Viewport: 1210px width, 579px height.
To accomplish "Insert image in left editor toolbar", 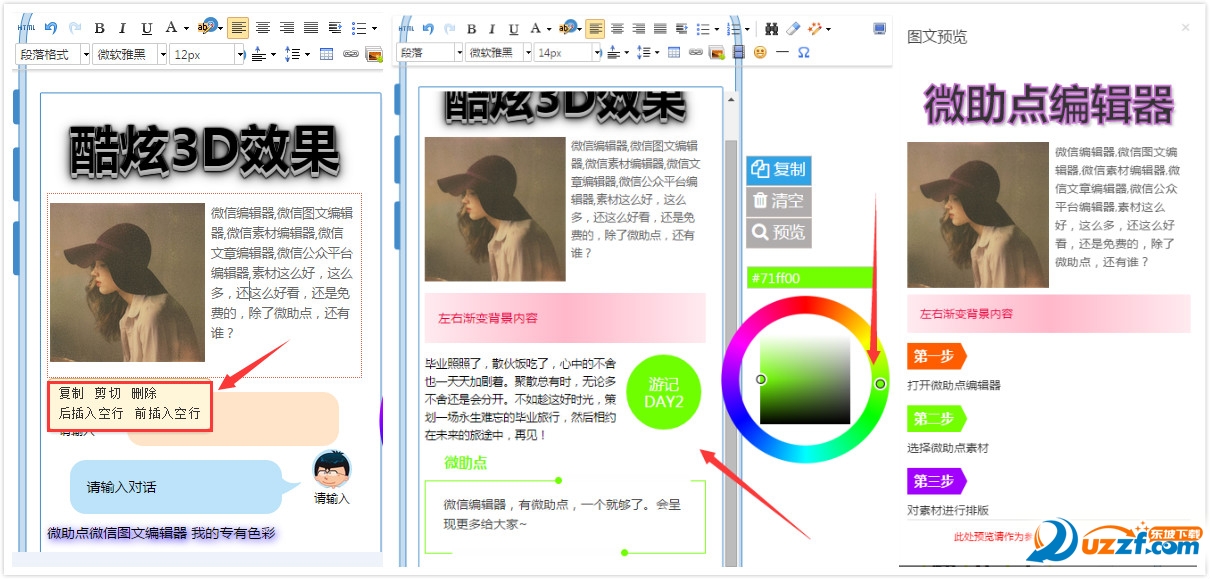I will 374,54.
